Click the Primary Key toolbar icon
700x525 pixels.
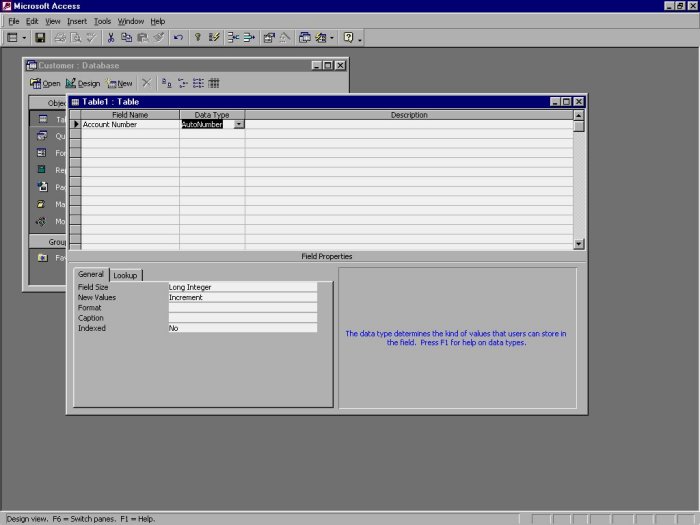point(198,37)
